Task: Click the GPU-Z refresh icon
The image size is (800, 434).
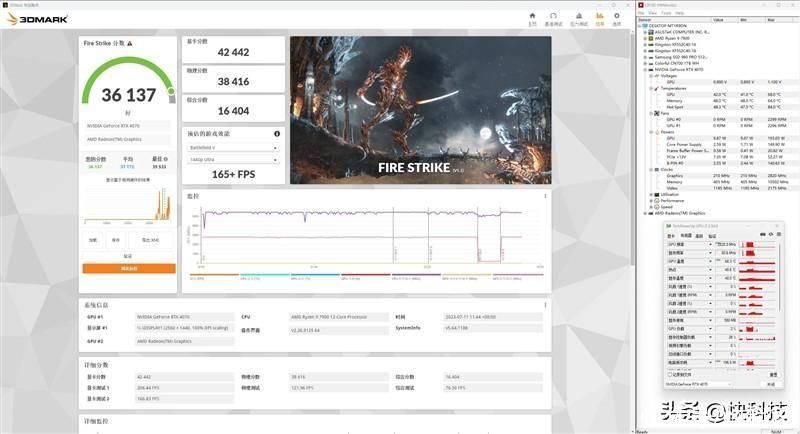Action: point(771,234)
